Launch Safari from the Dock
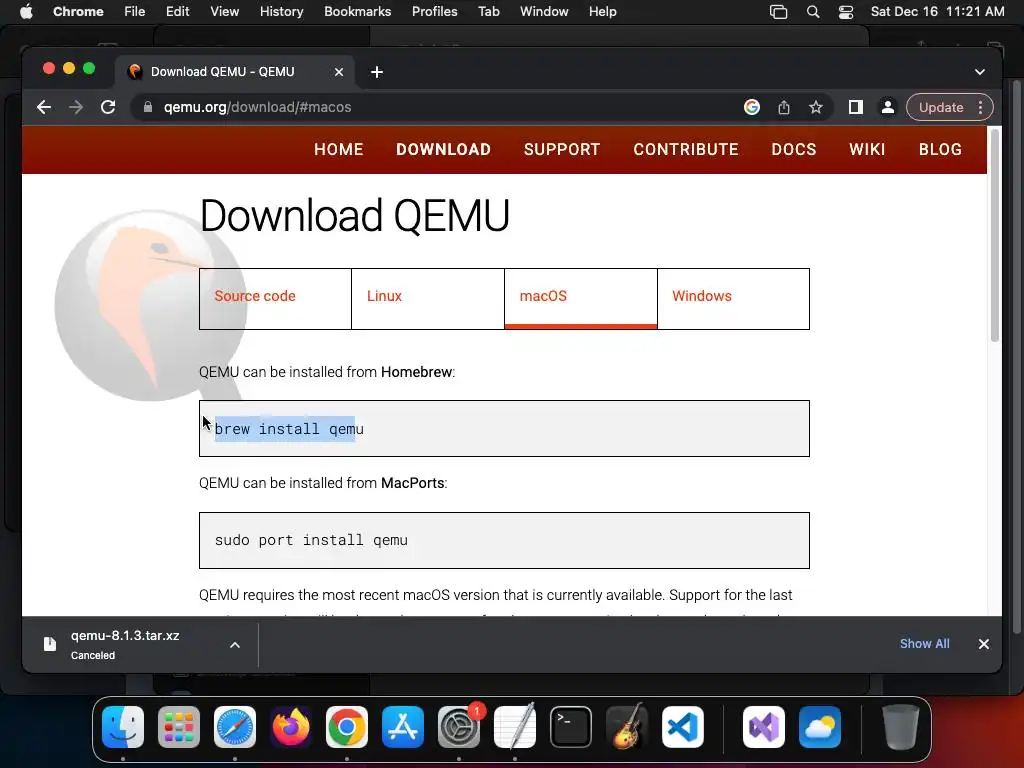 (235, 727)
